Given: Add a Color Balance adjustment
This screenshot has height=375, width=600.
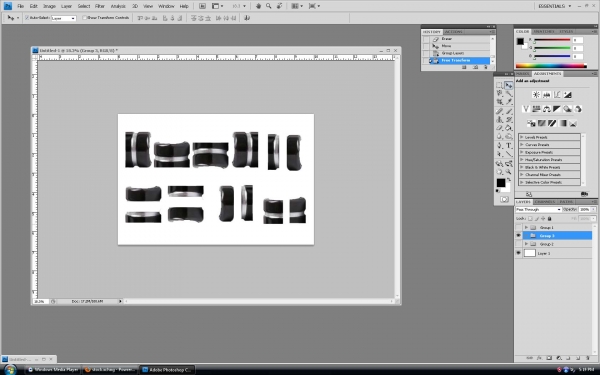Looking at the screenshot, I should (546, 109).
